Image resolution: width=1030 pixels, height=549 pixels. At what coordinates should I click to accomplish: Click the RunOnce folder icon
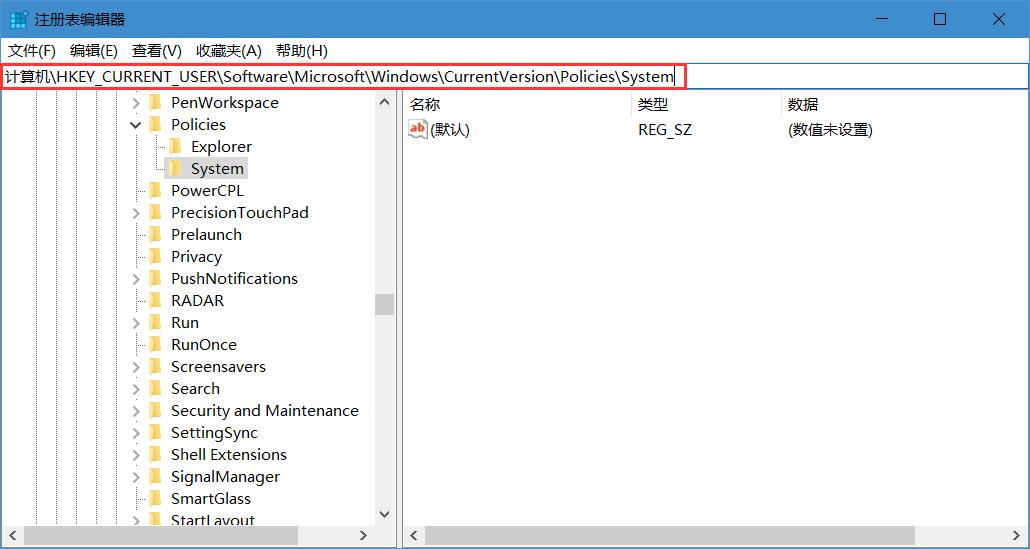pyautogui.click(x=155, y=345)
